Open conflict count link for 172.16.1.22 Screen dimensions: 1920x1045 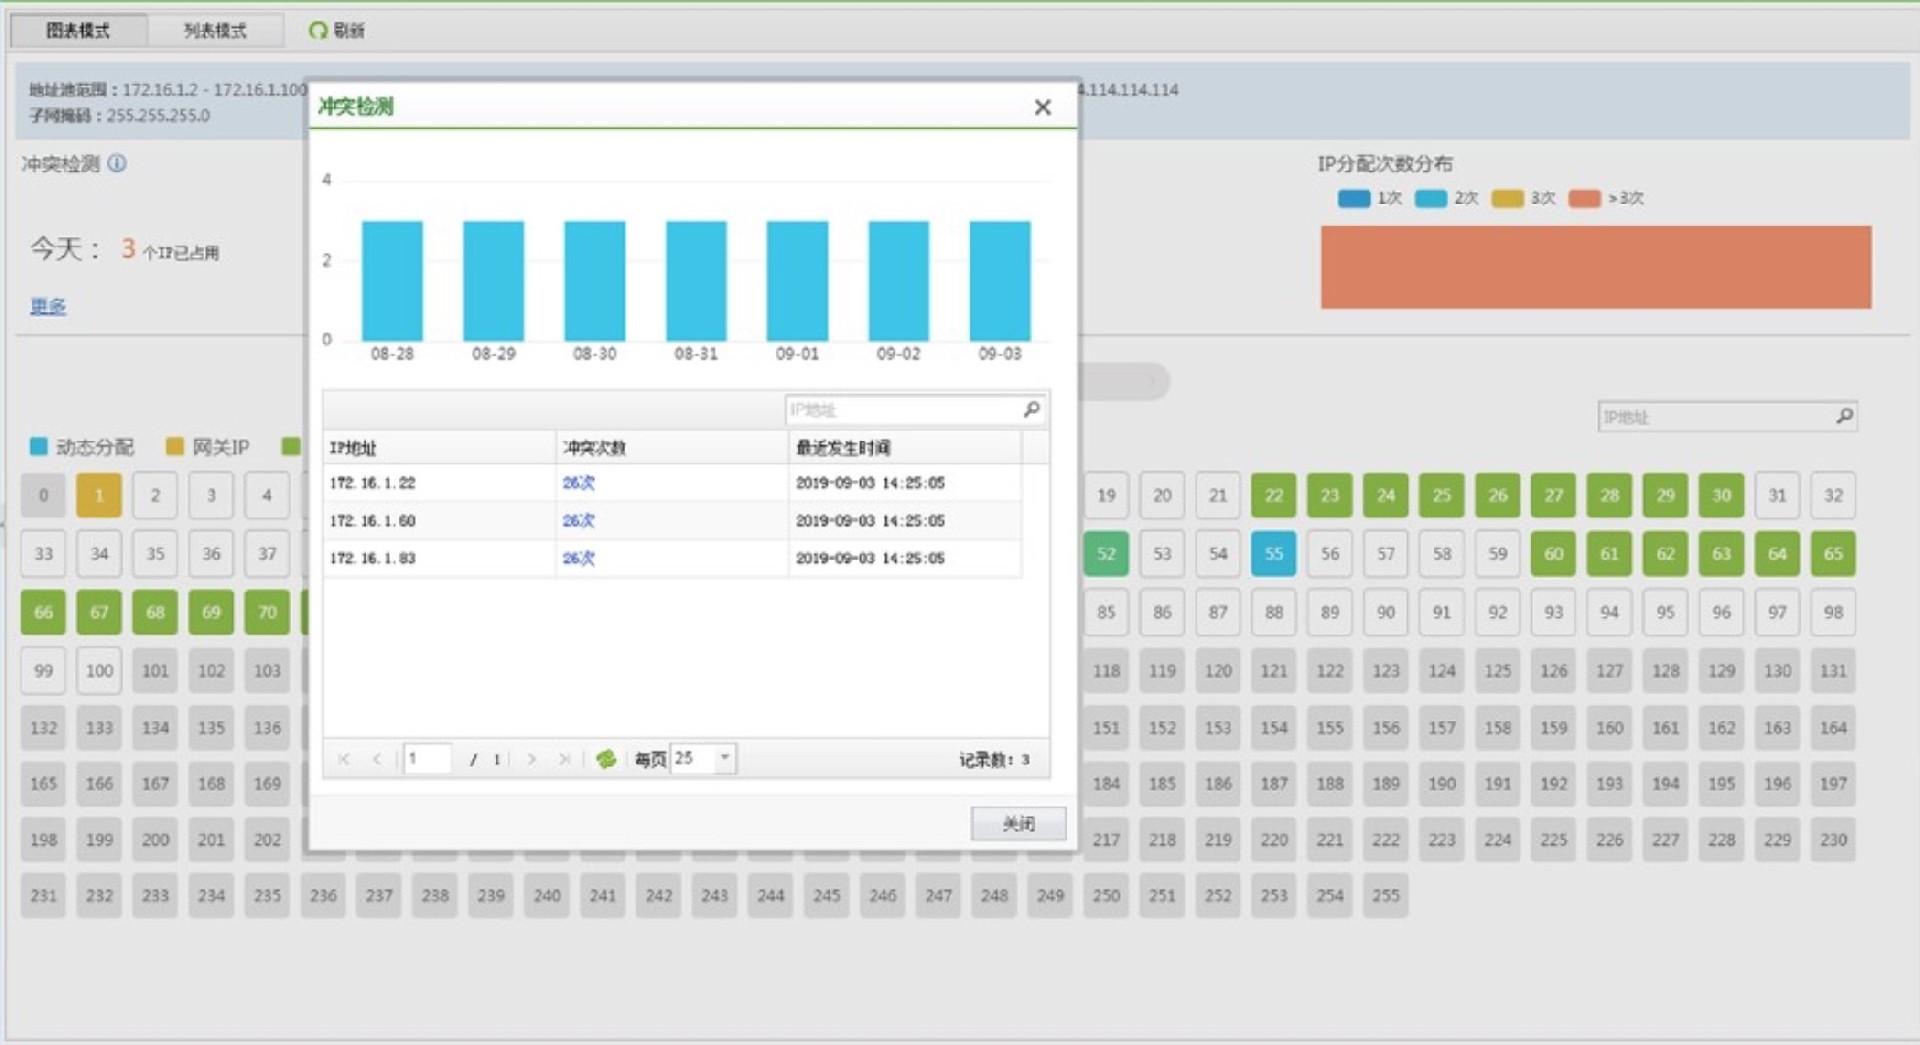tap(578, 483)
